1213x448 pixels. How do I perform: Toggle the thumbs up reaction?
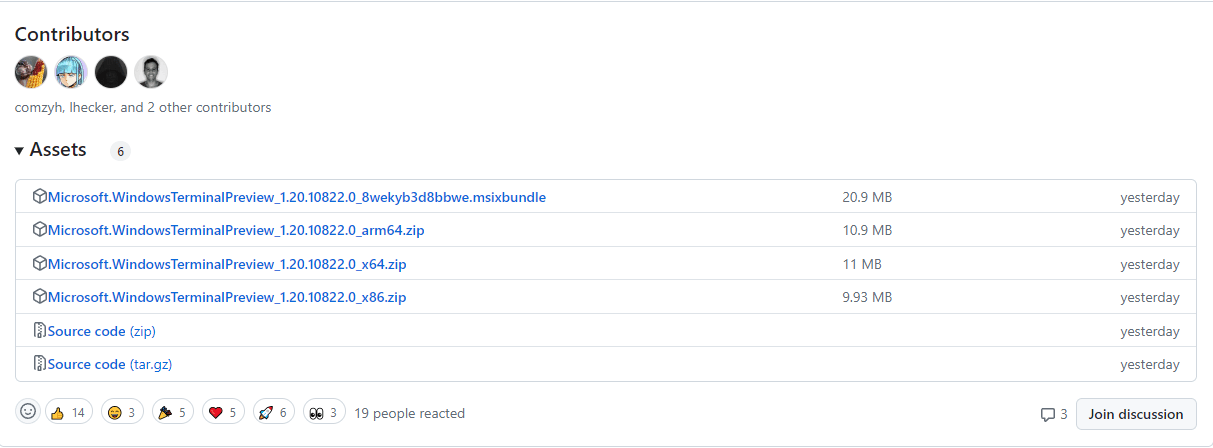click(68, 412)
